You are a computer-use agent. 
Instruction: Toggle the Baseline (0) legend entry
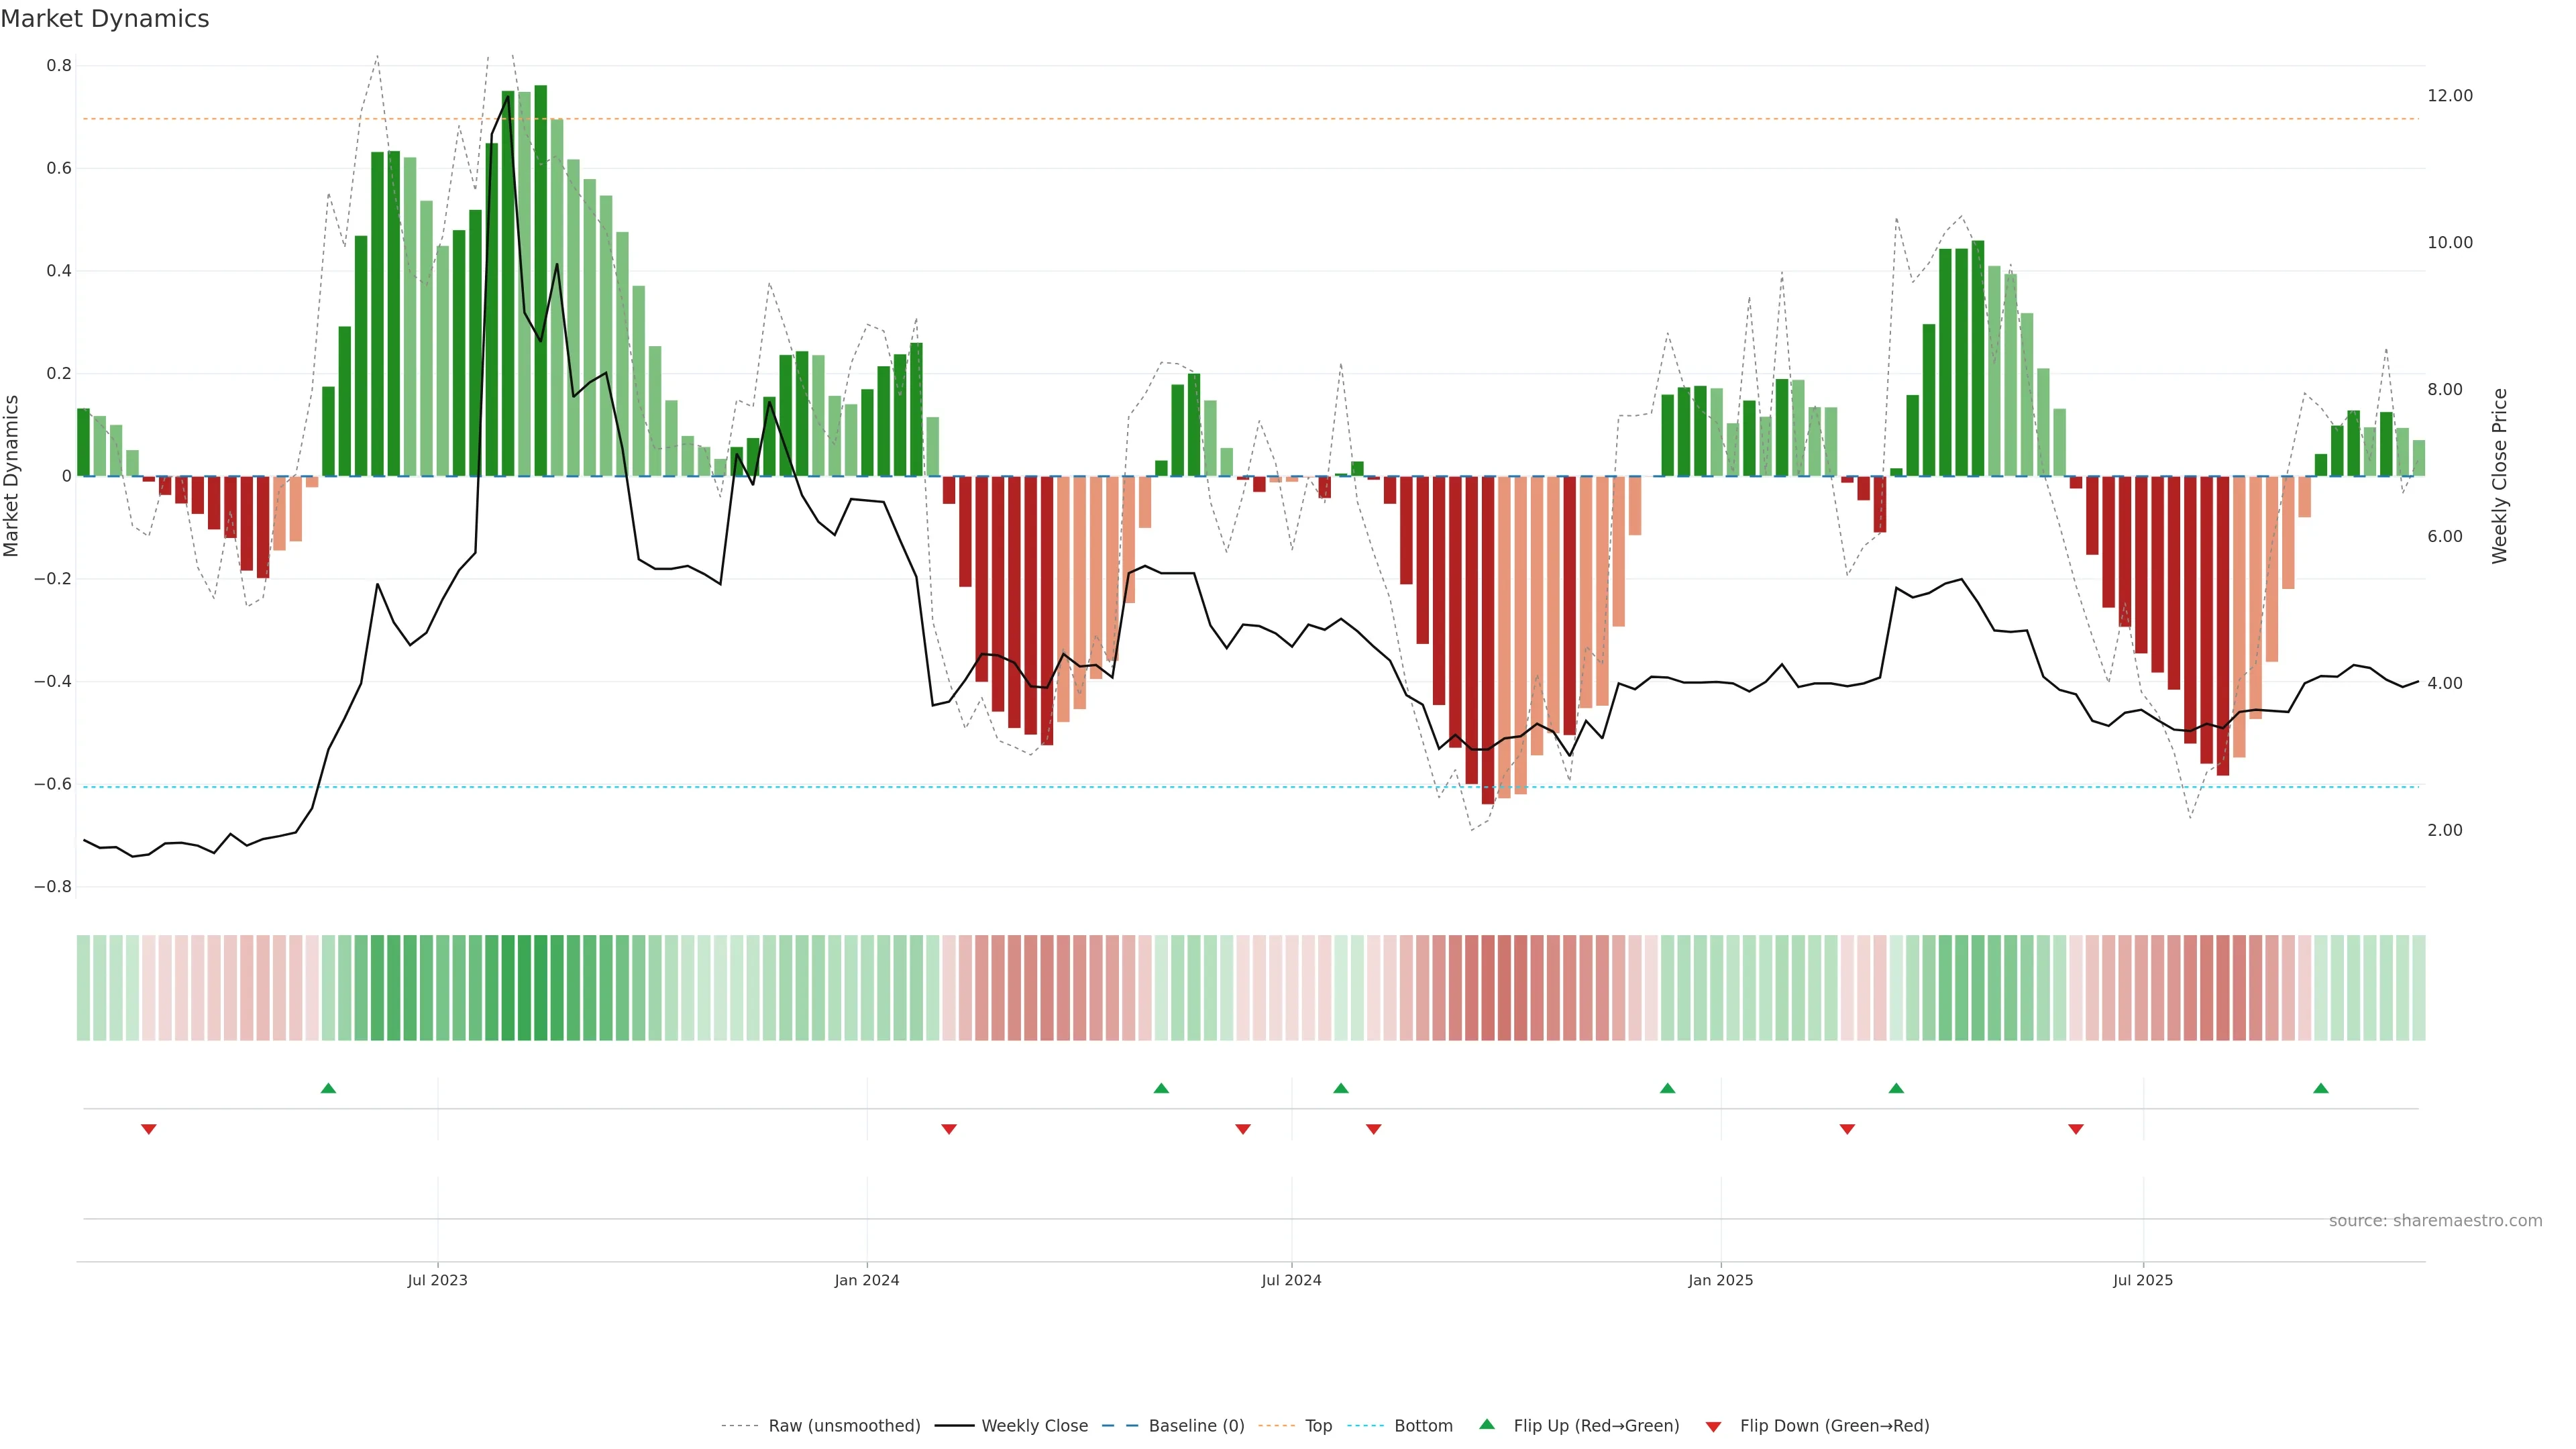1196,1426
